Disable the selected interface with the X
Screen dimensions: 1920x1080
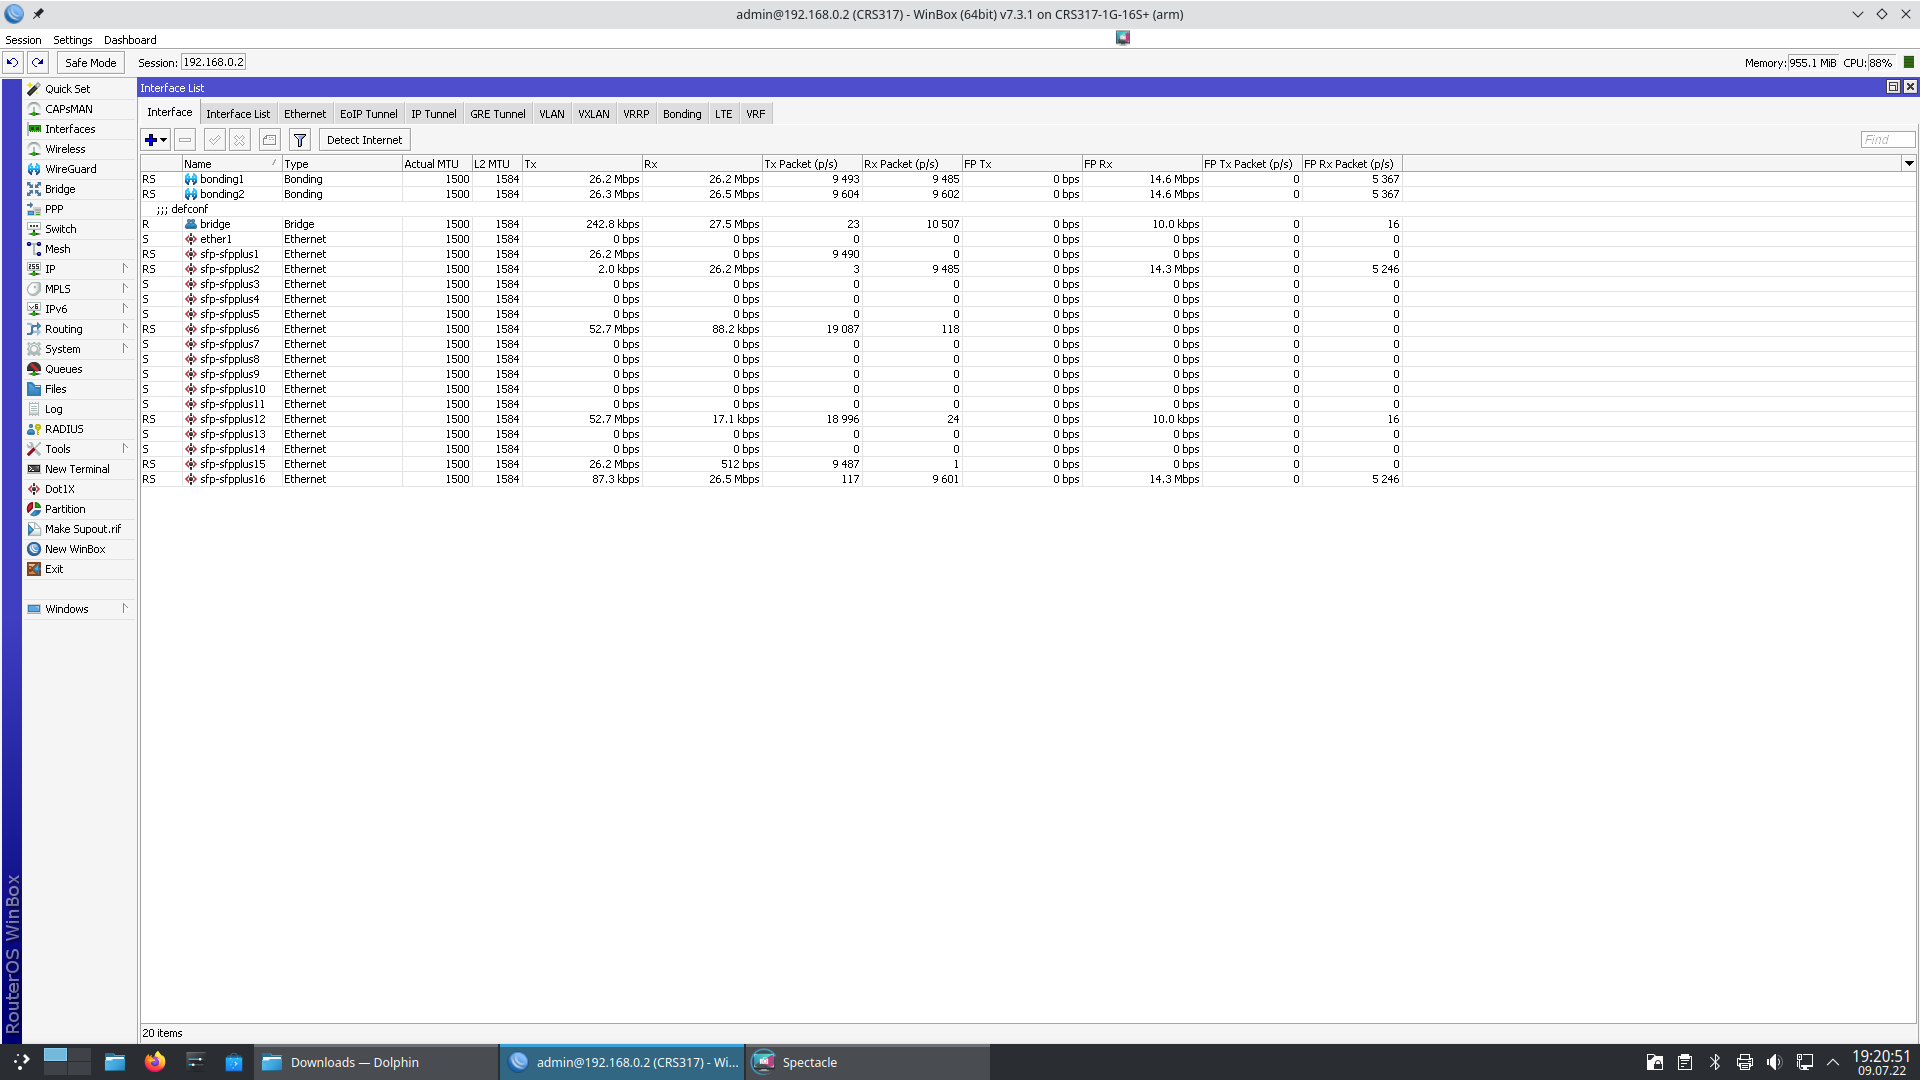239,140
